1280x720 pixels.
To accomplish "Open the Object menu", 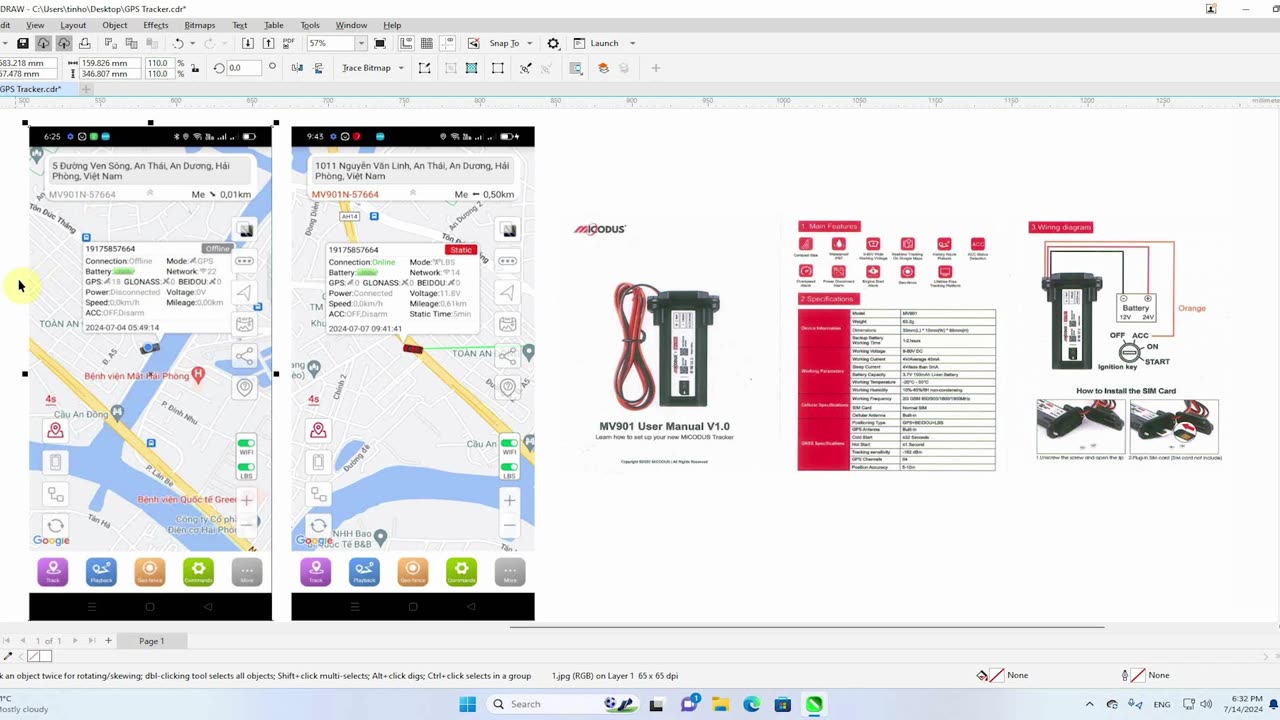I will click(115, 25).
